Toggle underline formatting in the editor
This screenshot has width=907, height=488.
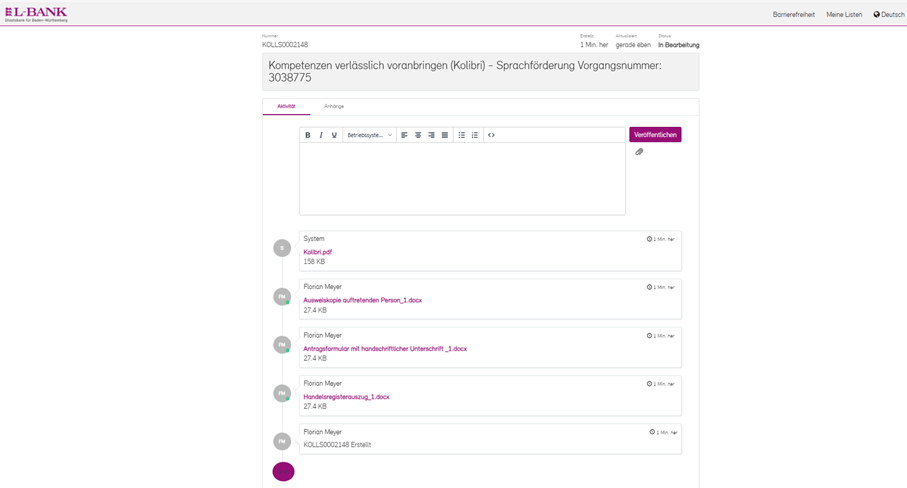pyautogui.click(x=334, y=135)
